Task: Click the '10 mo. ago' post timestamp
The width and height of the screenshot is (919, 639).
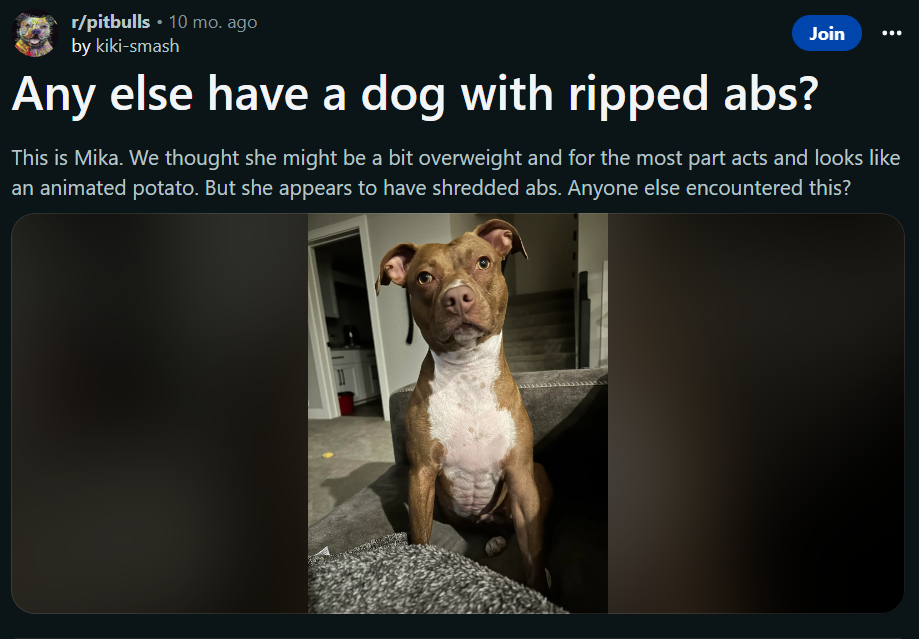Action: [x=213, y=22]
